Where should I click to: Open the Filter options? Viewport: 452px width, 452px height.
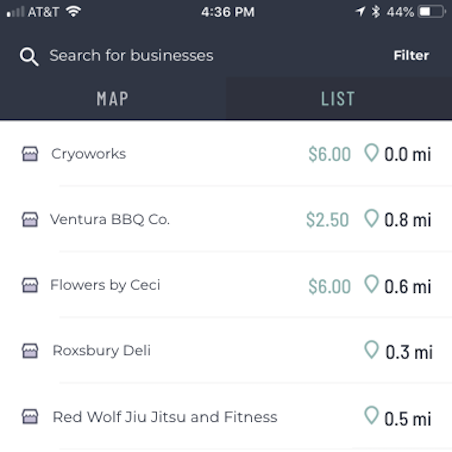411,55
